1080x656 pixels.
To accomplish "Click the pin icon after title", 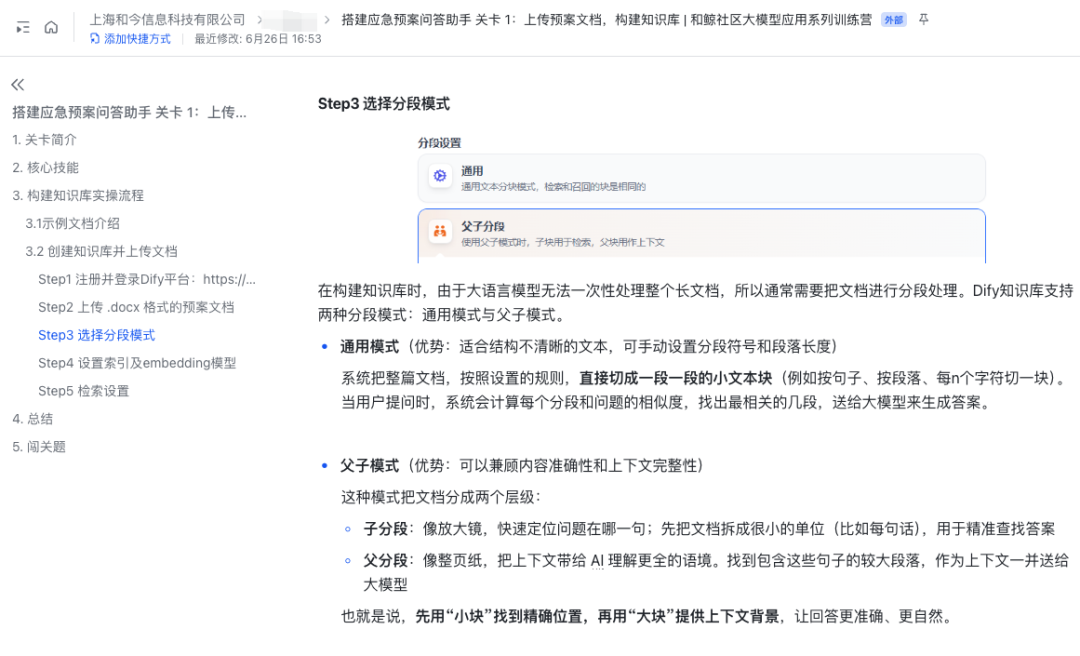I will (924, 19).
